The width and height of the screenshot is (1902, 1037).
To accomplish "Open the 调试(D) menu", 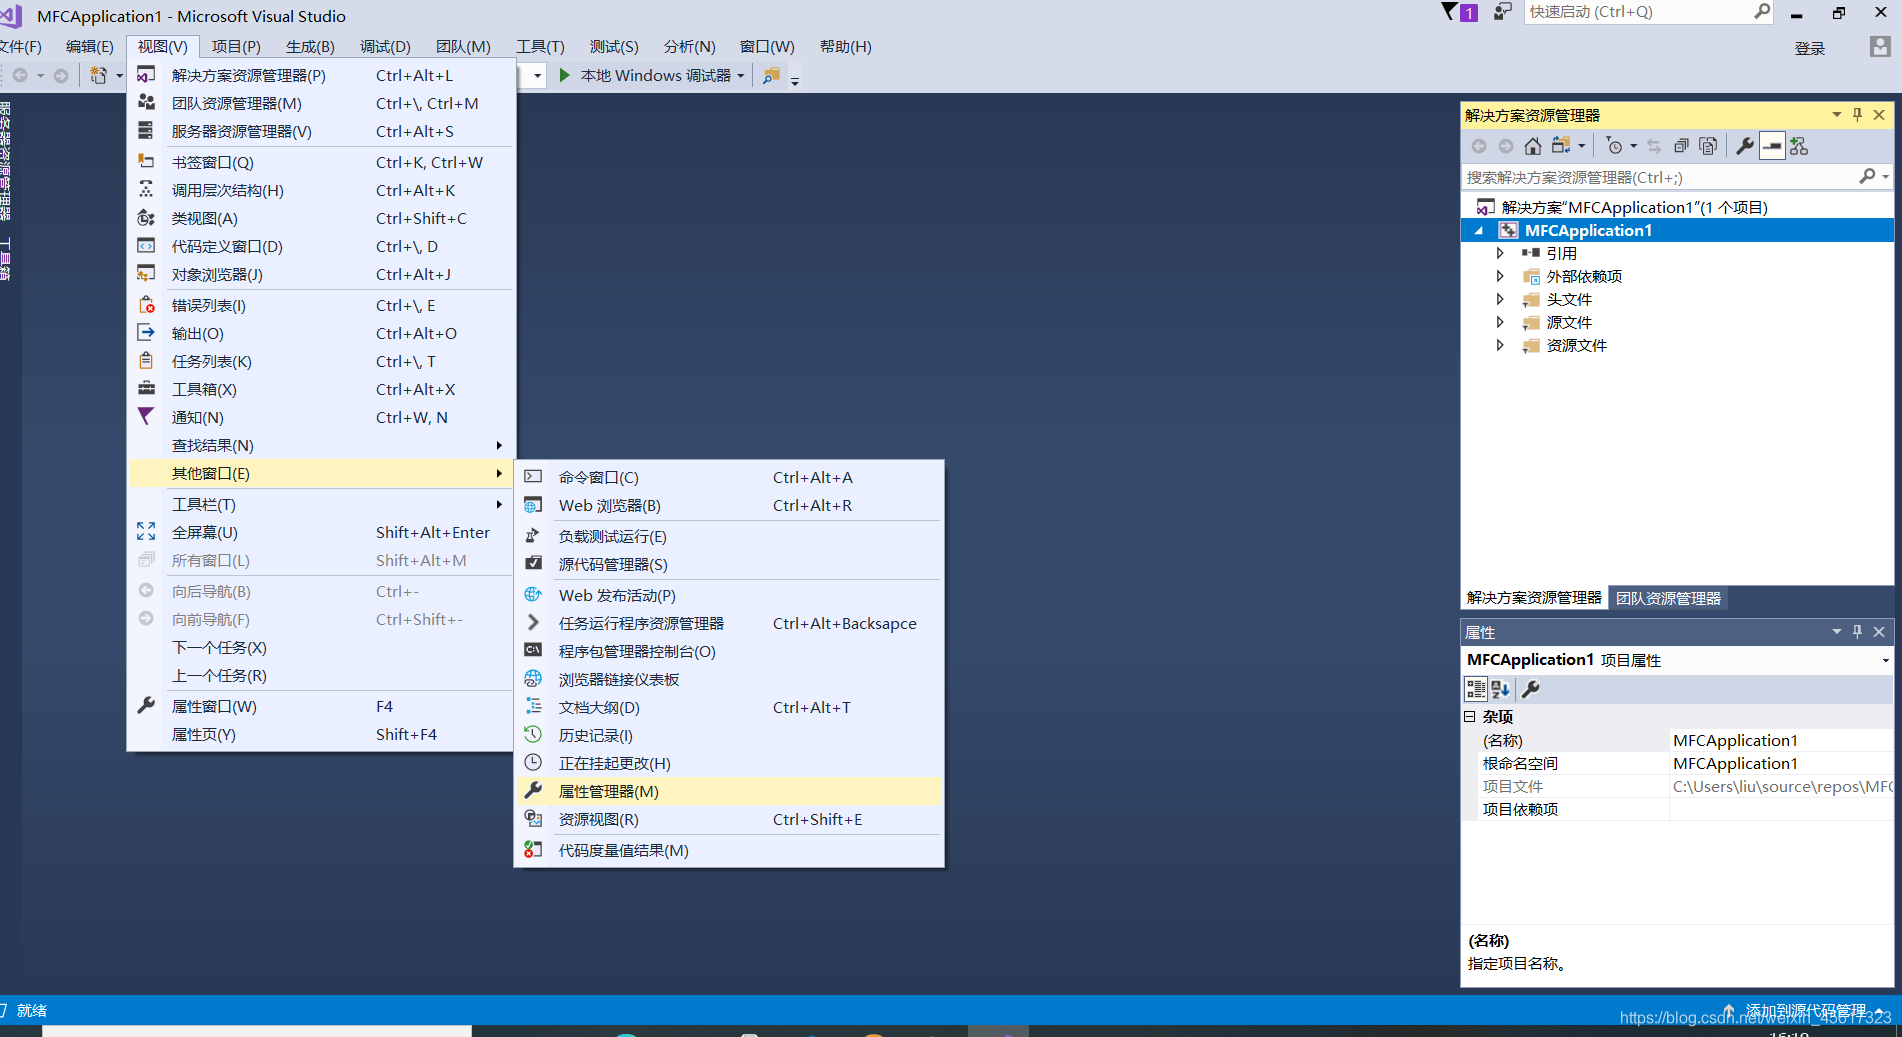I will tap(385, 47).
